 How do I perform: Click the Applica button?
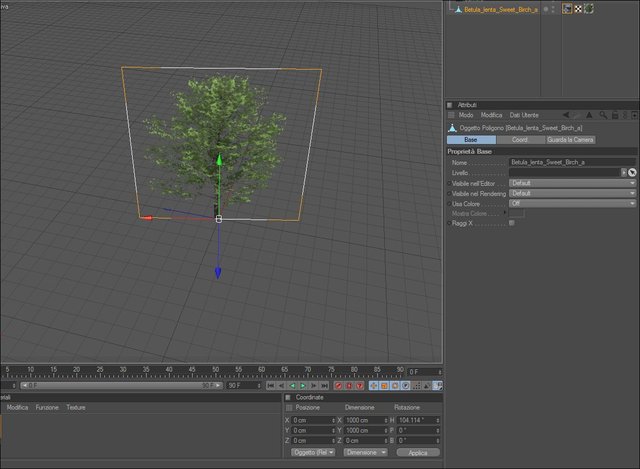click(x=418, y=452)
